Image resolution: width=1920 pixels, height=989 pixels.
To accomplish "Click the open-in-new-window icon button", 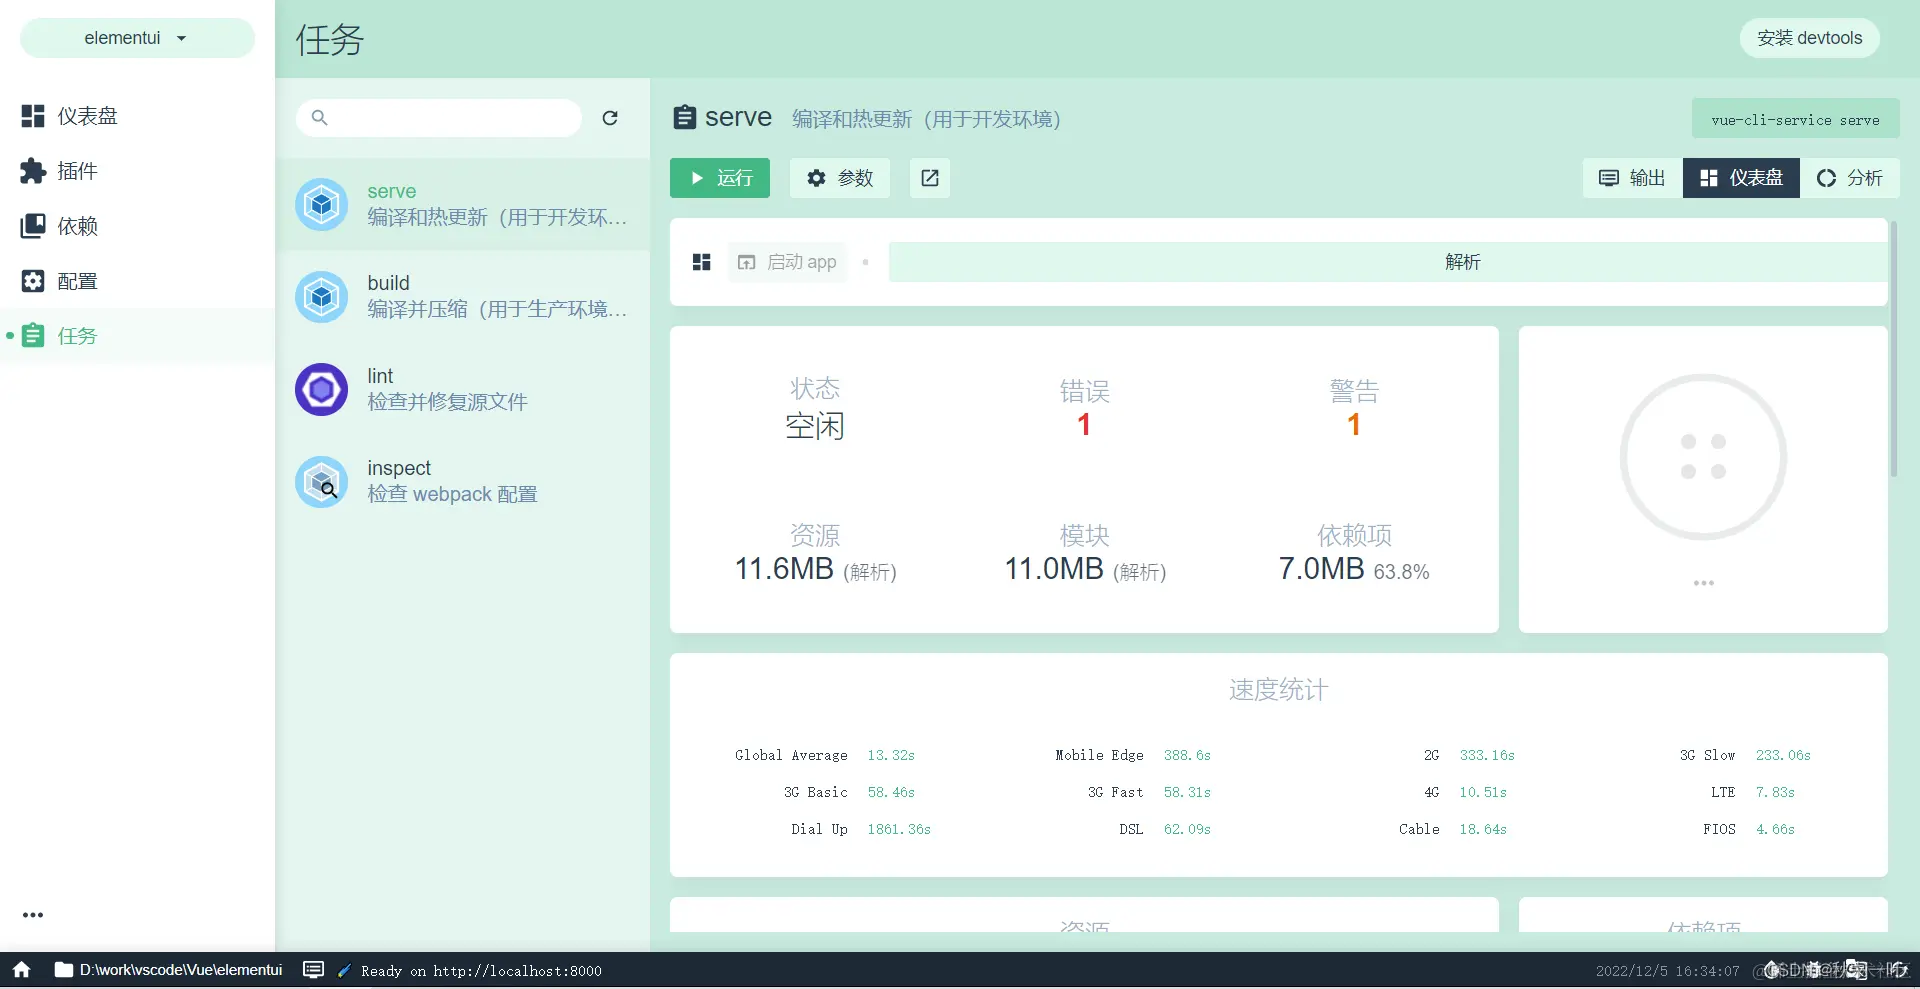I will (x=930, y=178).
